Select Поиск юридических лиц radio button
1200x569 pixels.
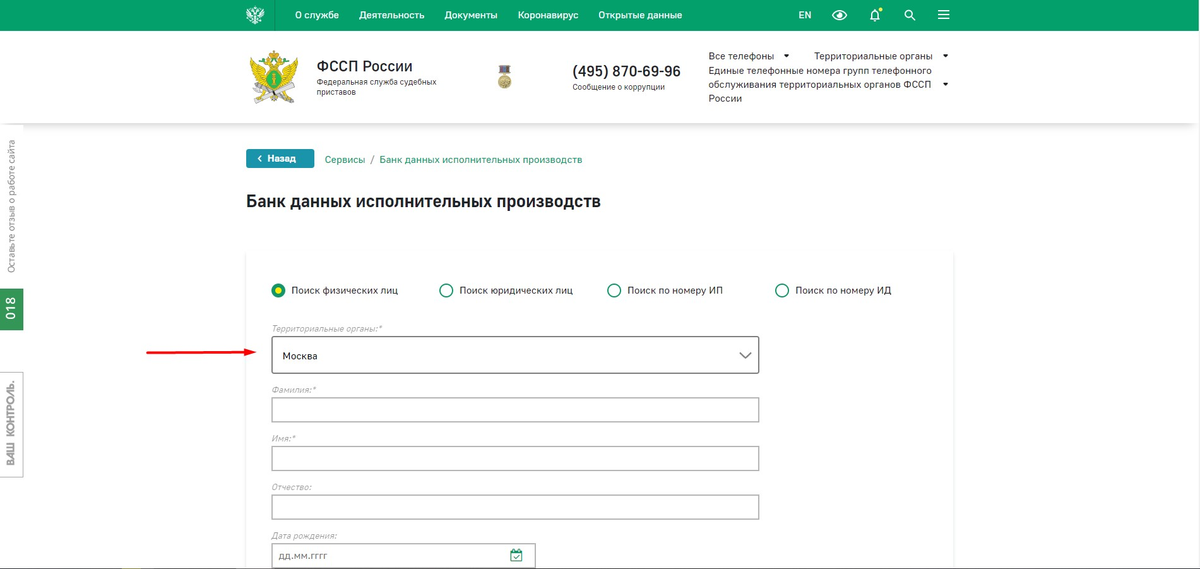pyautogui.click(x=446, y=290)
